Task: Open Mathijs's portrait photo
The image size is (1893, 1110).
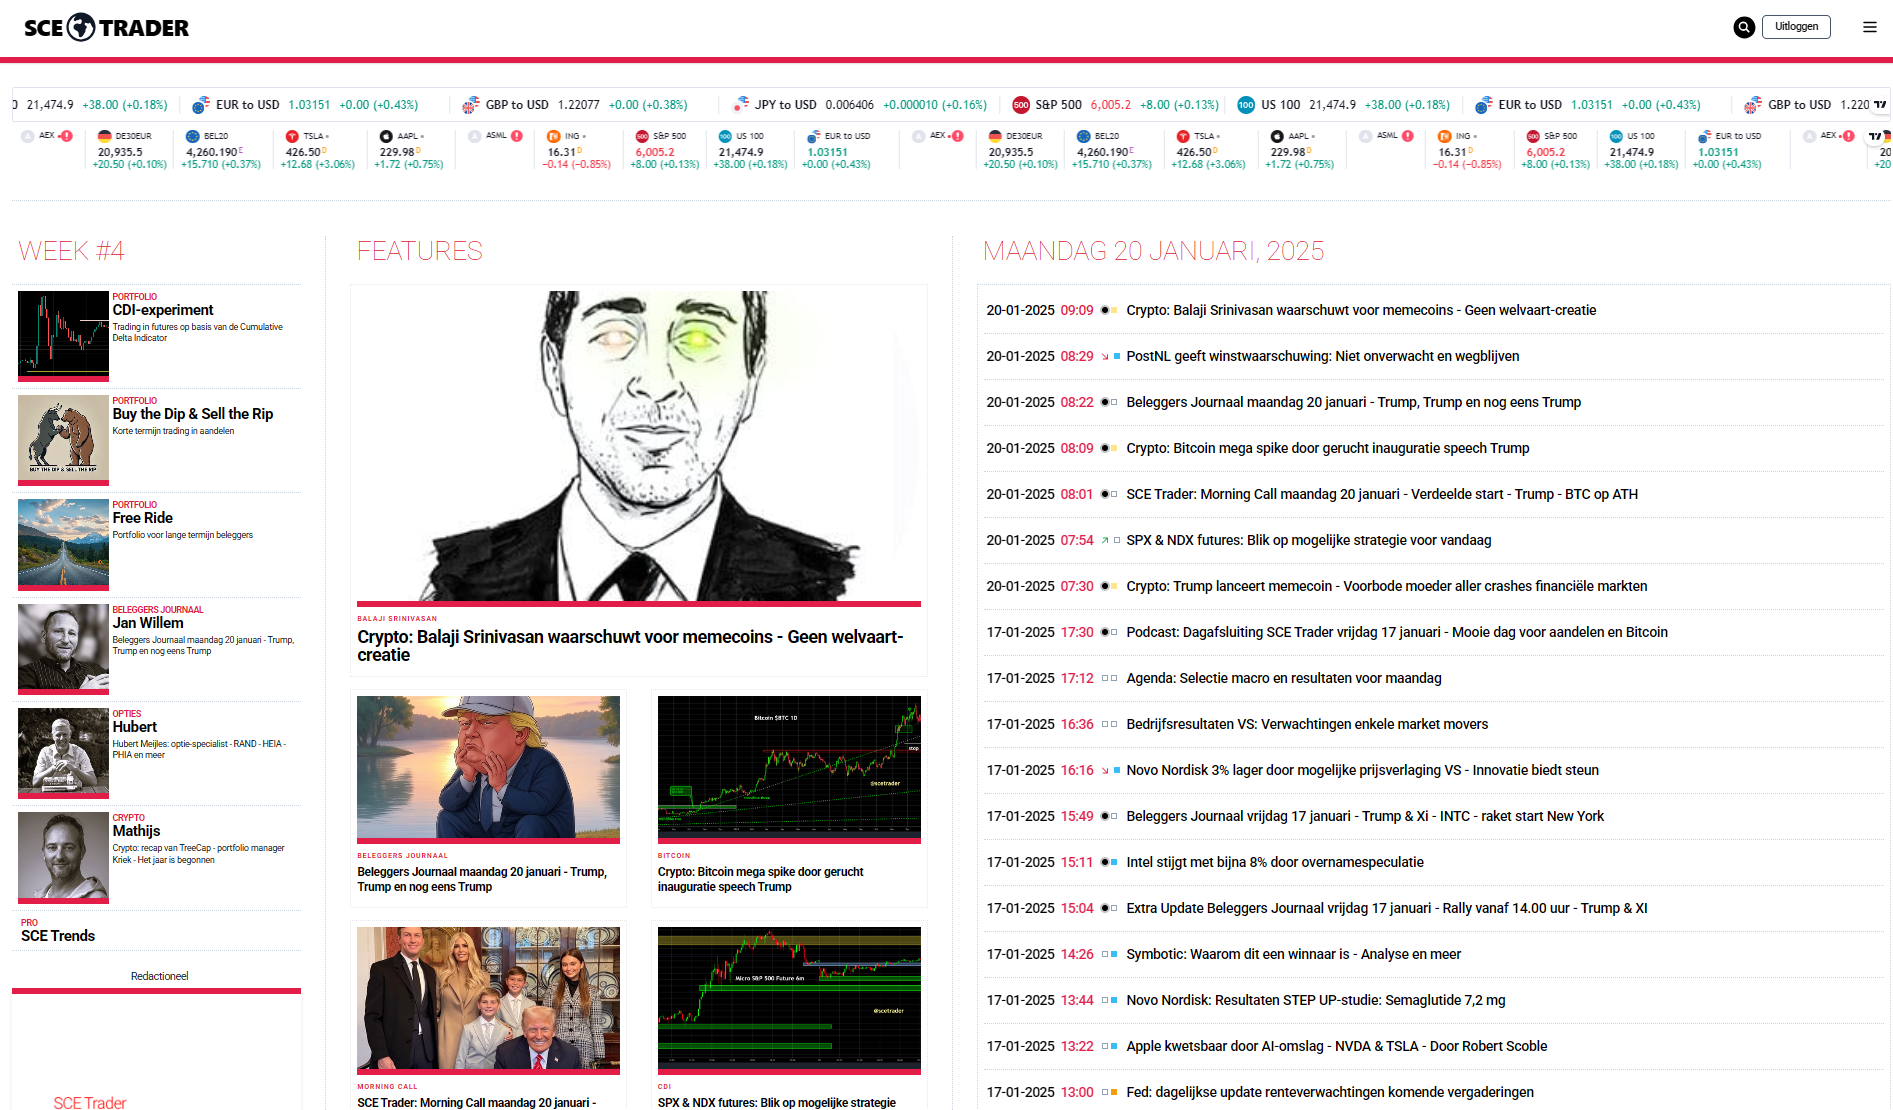Action: tap(63, 856)
